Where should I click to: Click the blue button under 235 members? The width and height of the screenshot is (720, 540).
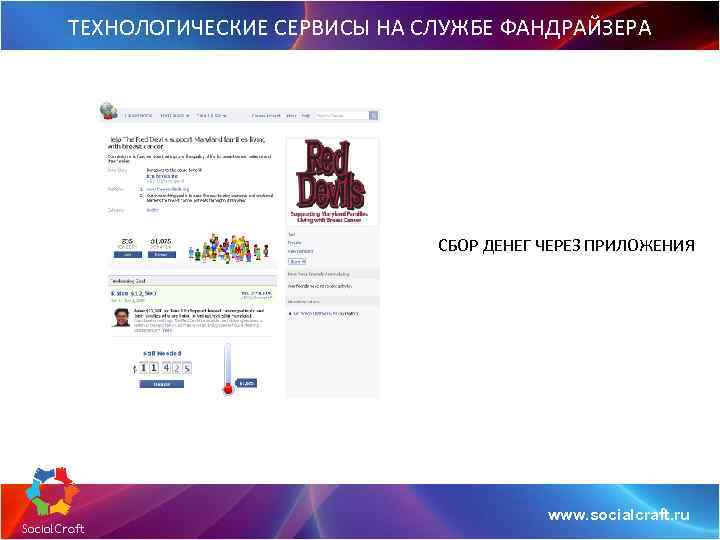pyautogui.click(x=128, y=255)
